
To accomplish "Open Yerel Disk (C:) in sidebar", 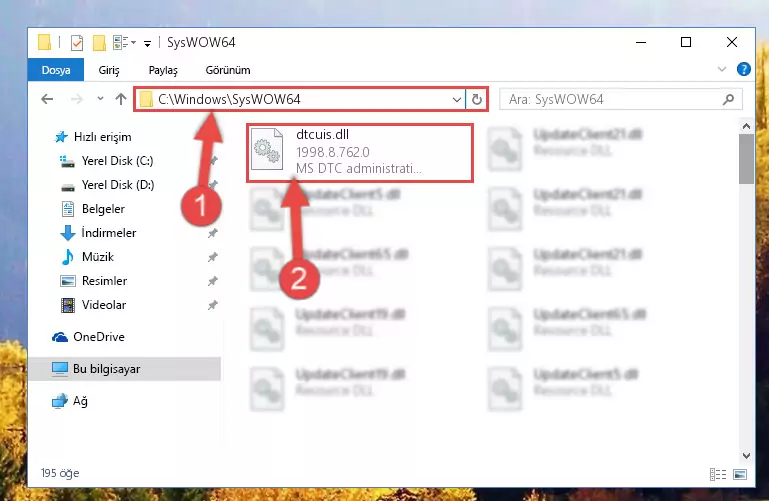I will pyautogui.click(x=117, y=161).
